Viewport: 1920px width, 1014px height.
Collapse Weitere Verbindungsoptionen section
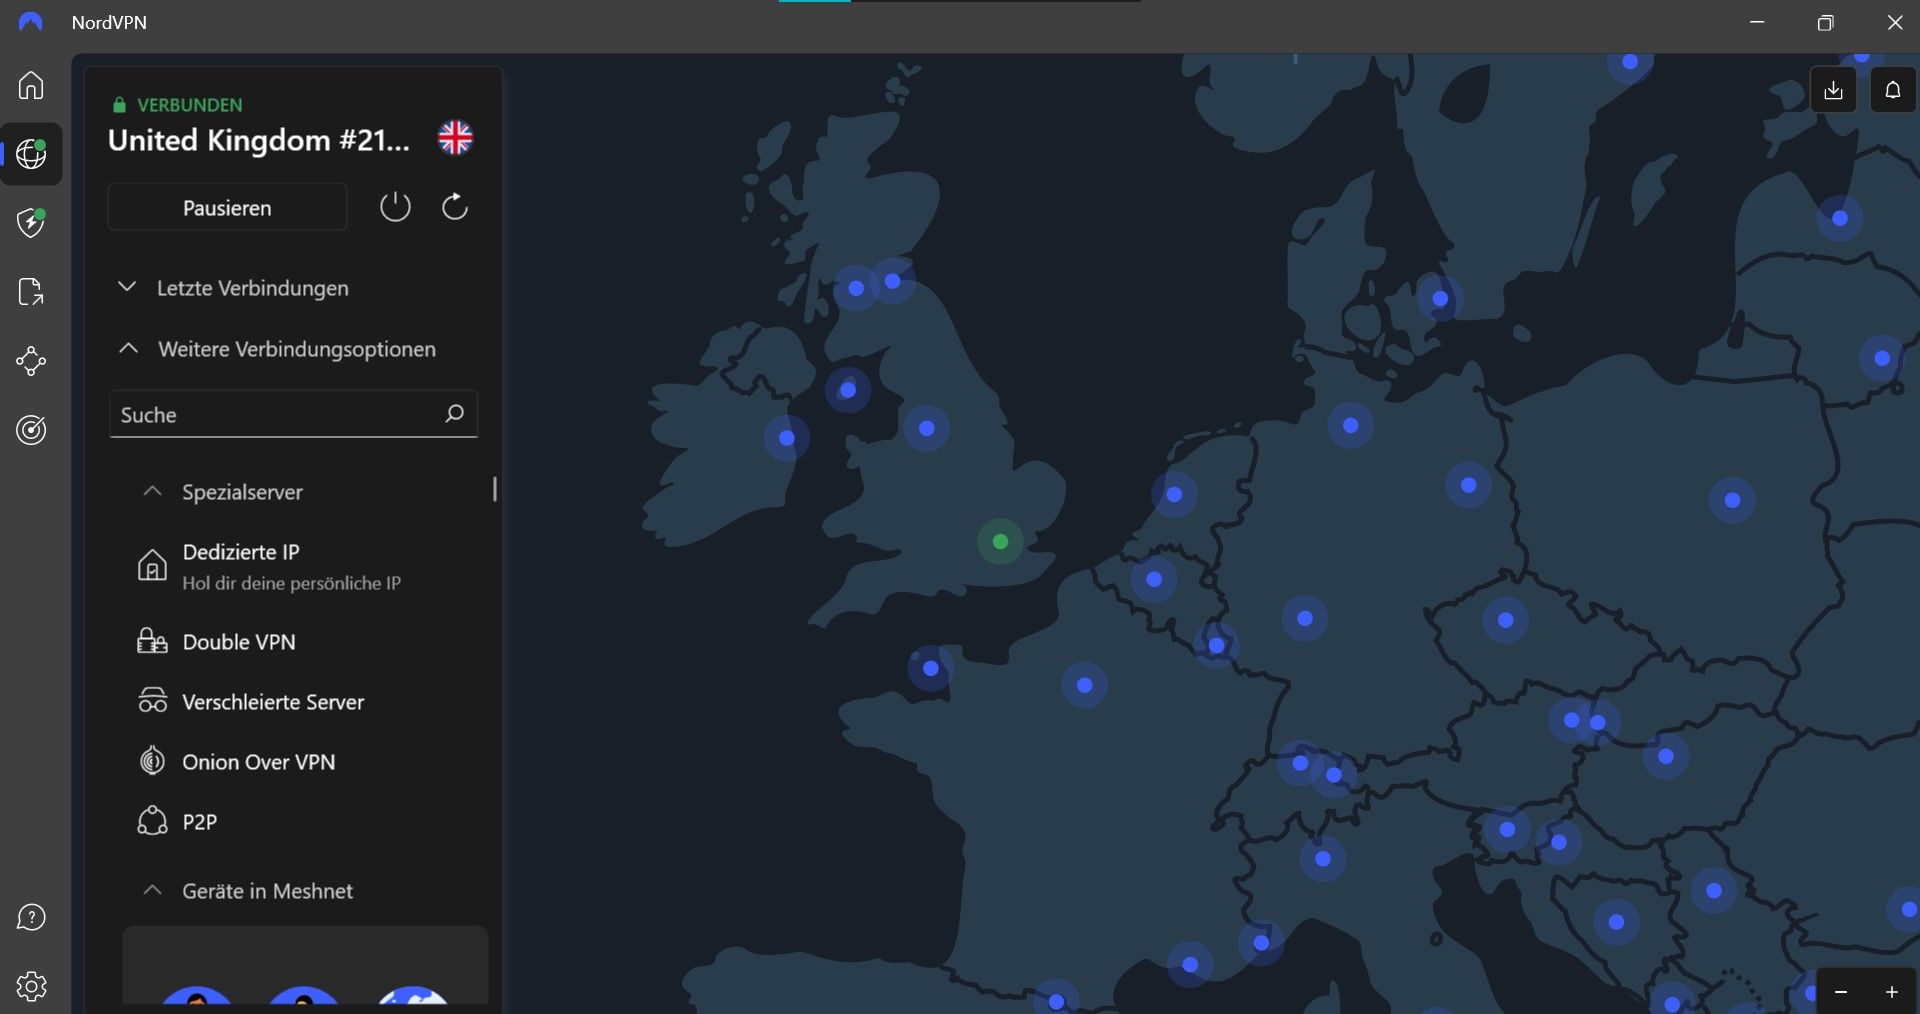[277, 349]
